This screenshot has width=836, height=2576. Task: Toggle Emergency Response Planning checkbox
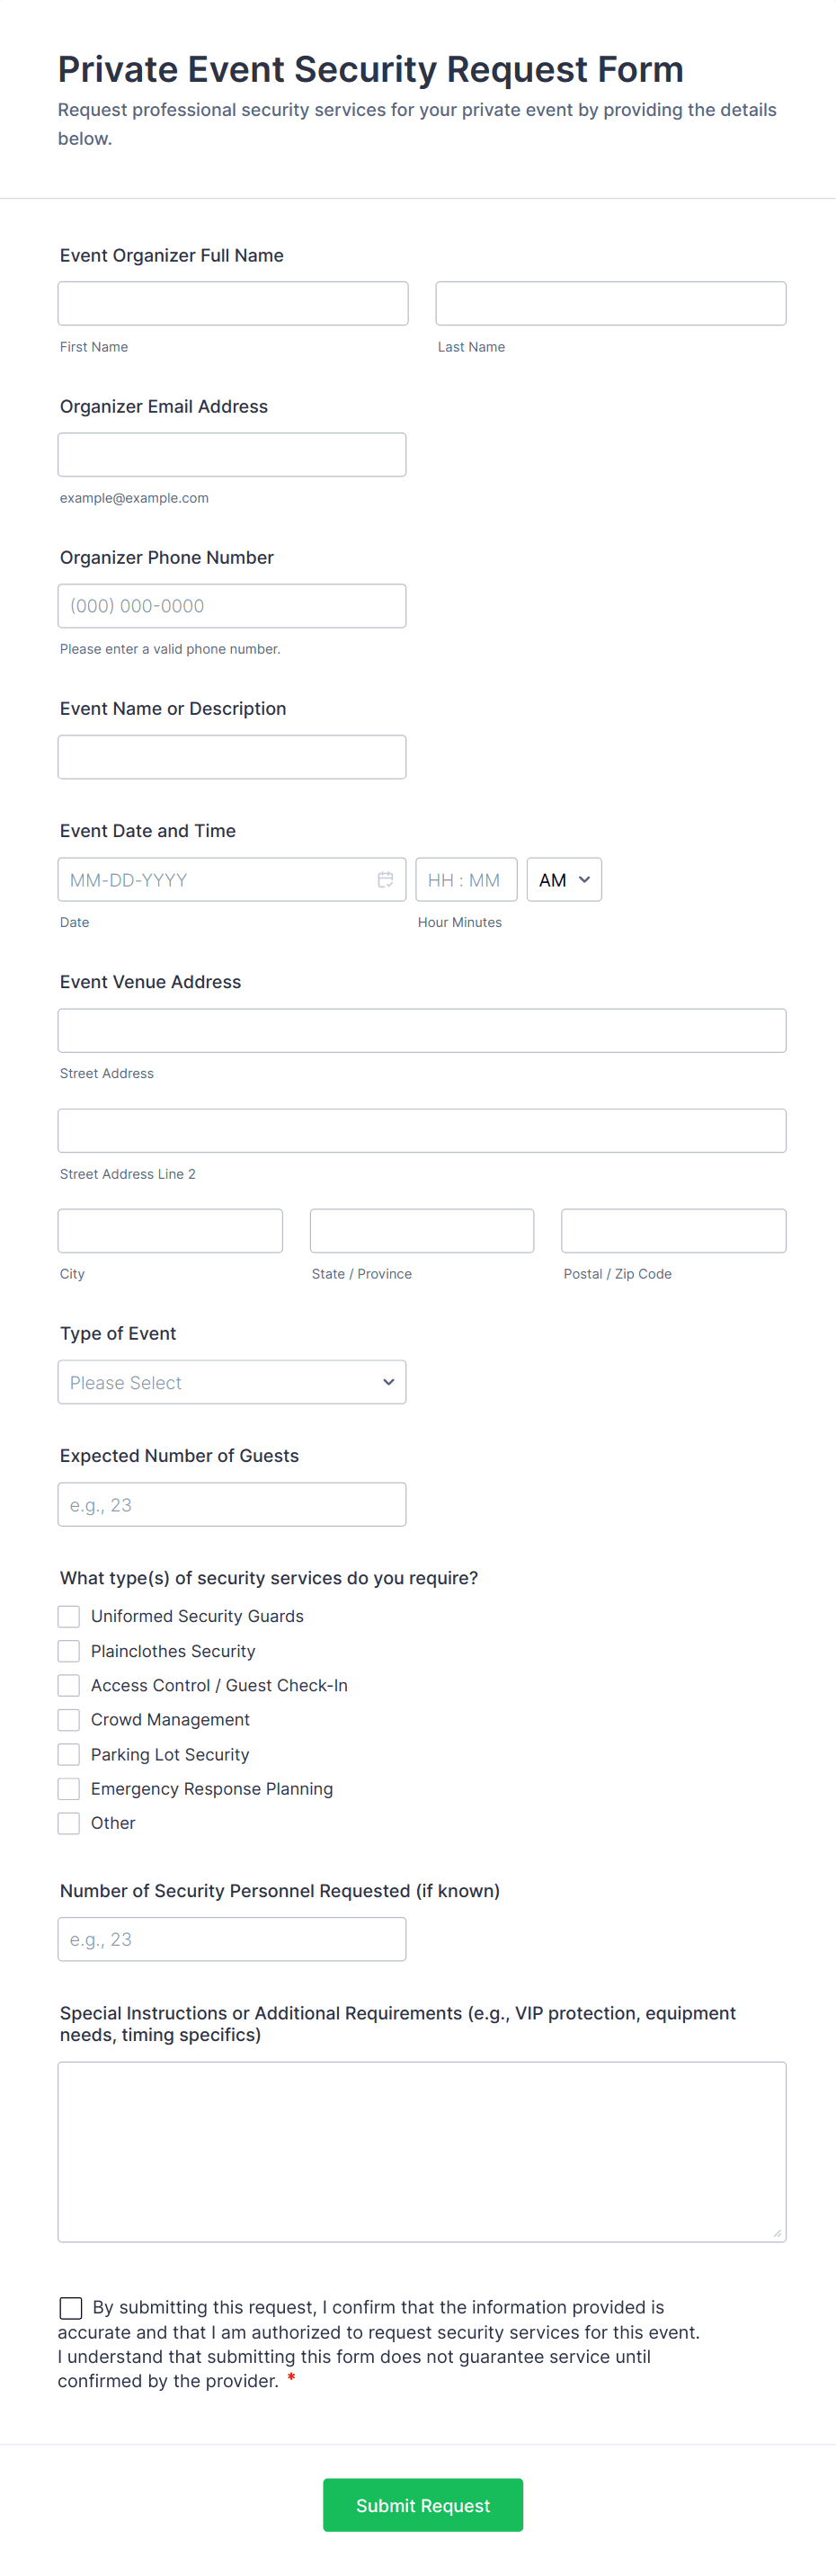69,1789
